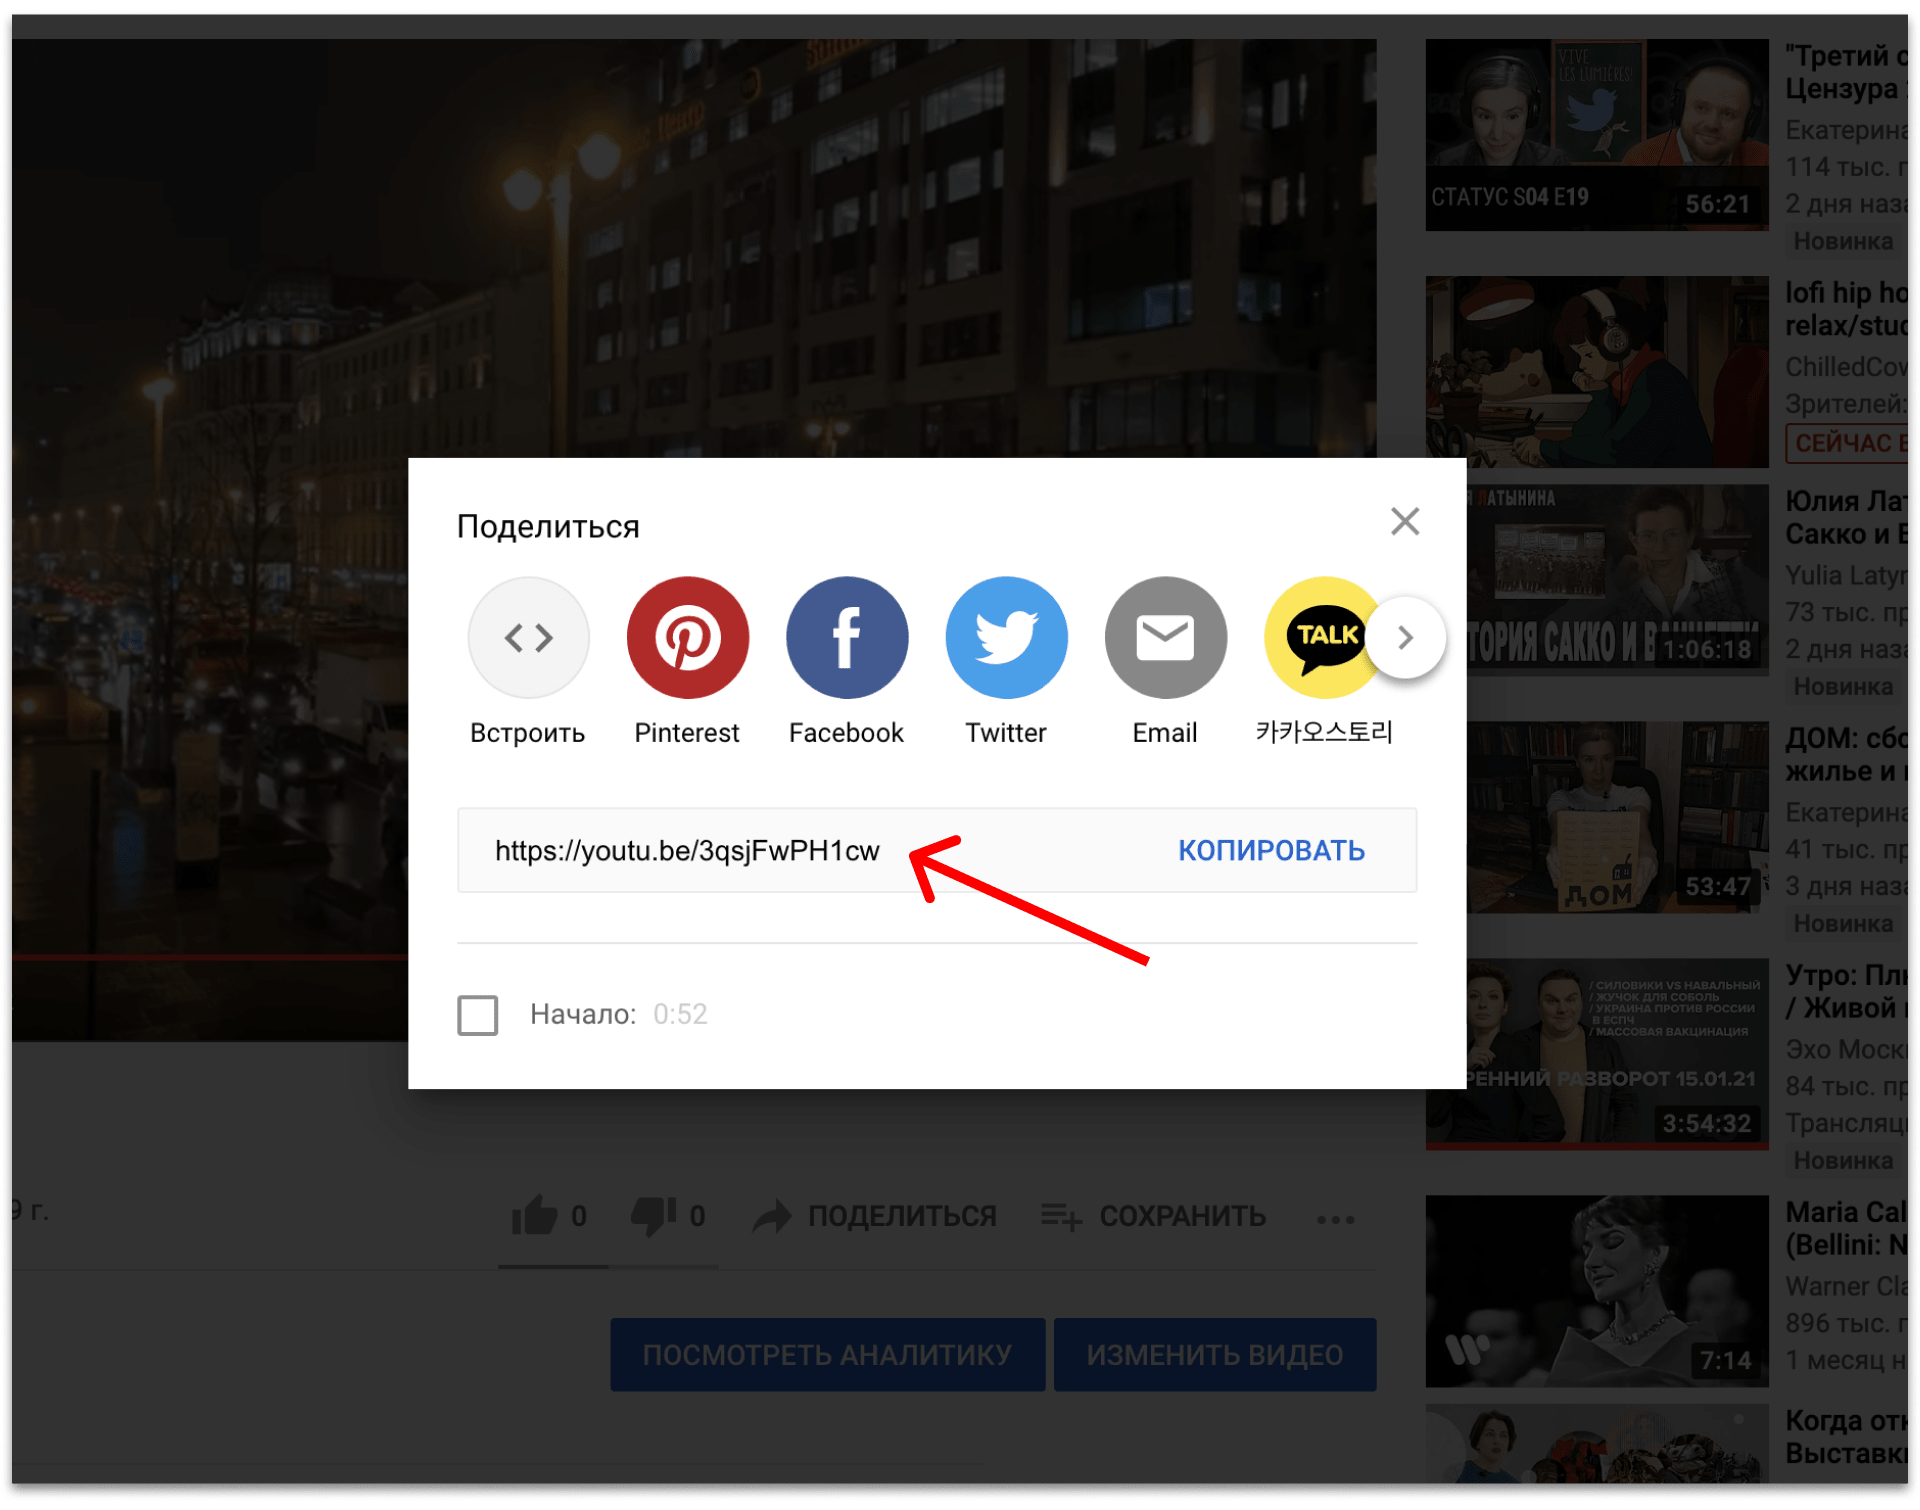This screenshot has height=1510, width=1920.
Task: Show more share options with arrow
Action: 1405,637
